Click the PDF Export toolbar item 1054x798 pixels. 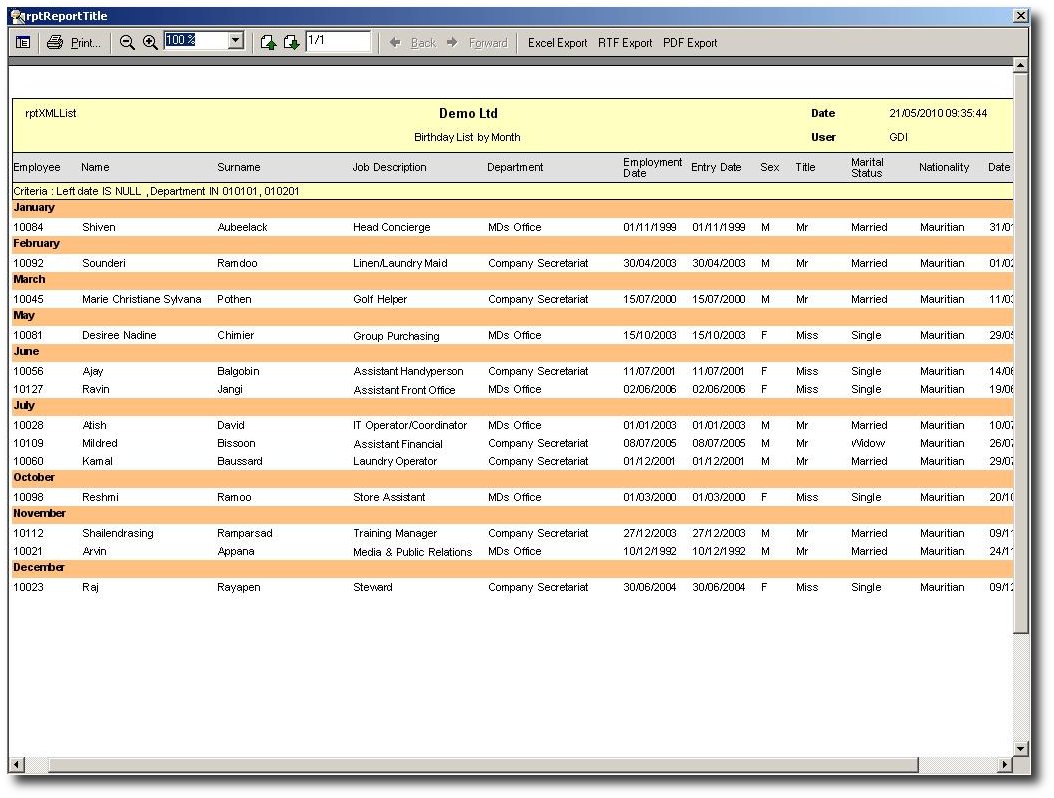coord(690,43)
